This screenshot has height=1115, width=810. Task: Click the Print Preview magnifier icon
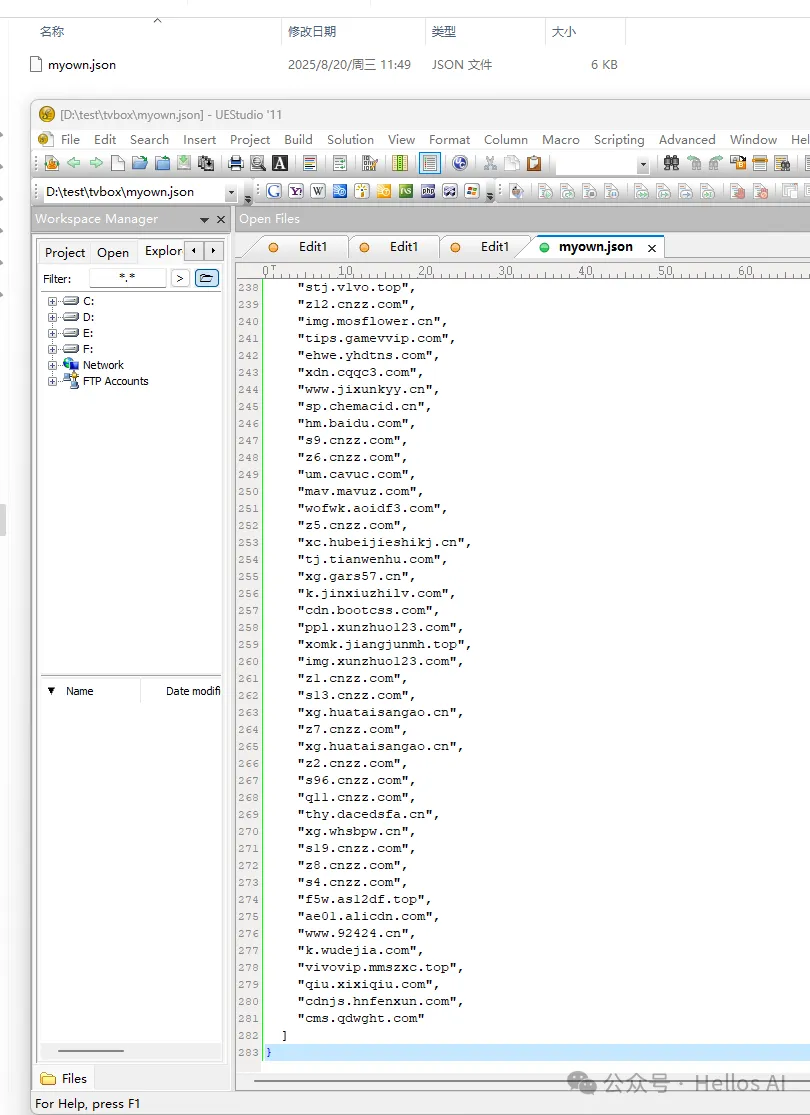point(258,163)
